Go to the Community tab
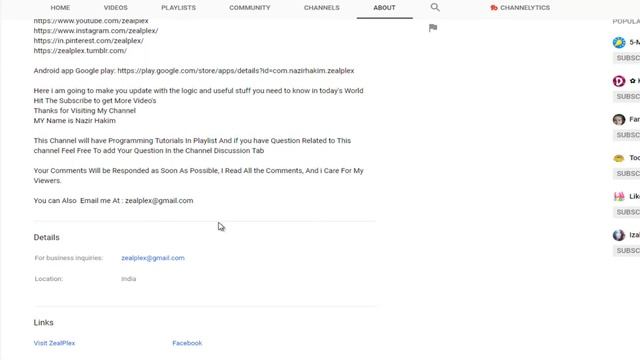Image resolution: width=640 pixels, height=360 pixels. point(249,8)
